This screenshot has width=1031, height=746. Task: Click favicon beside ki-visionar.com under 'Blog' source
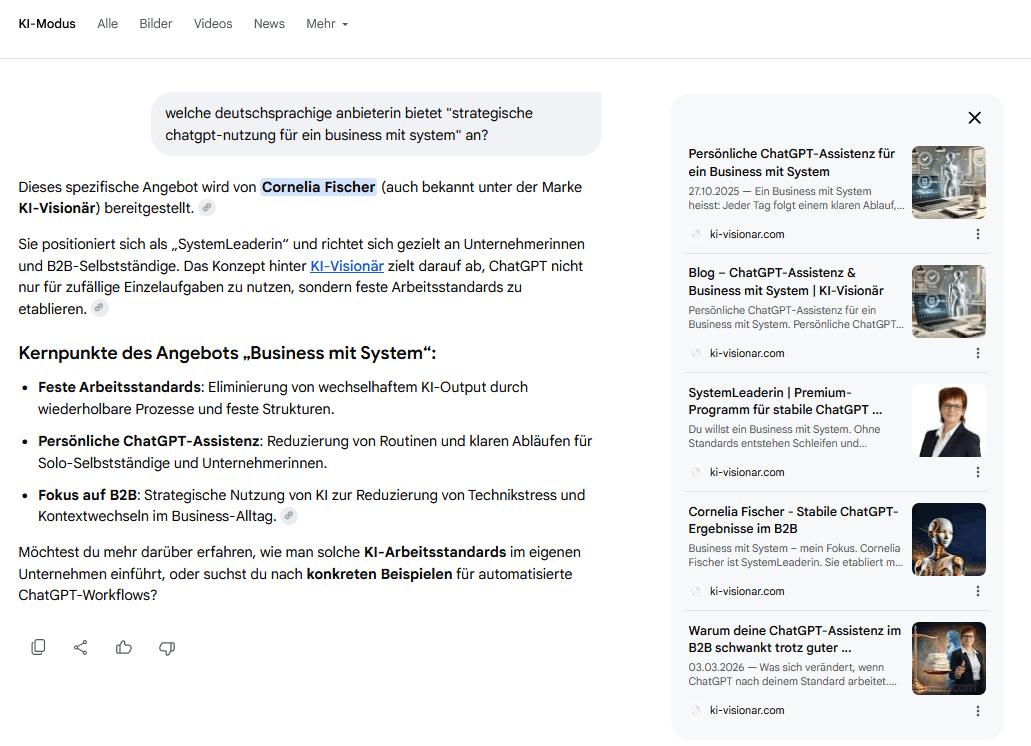[696, 353]
